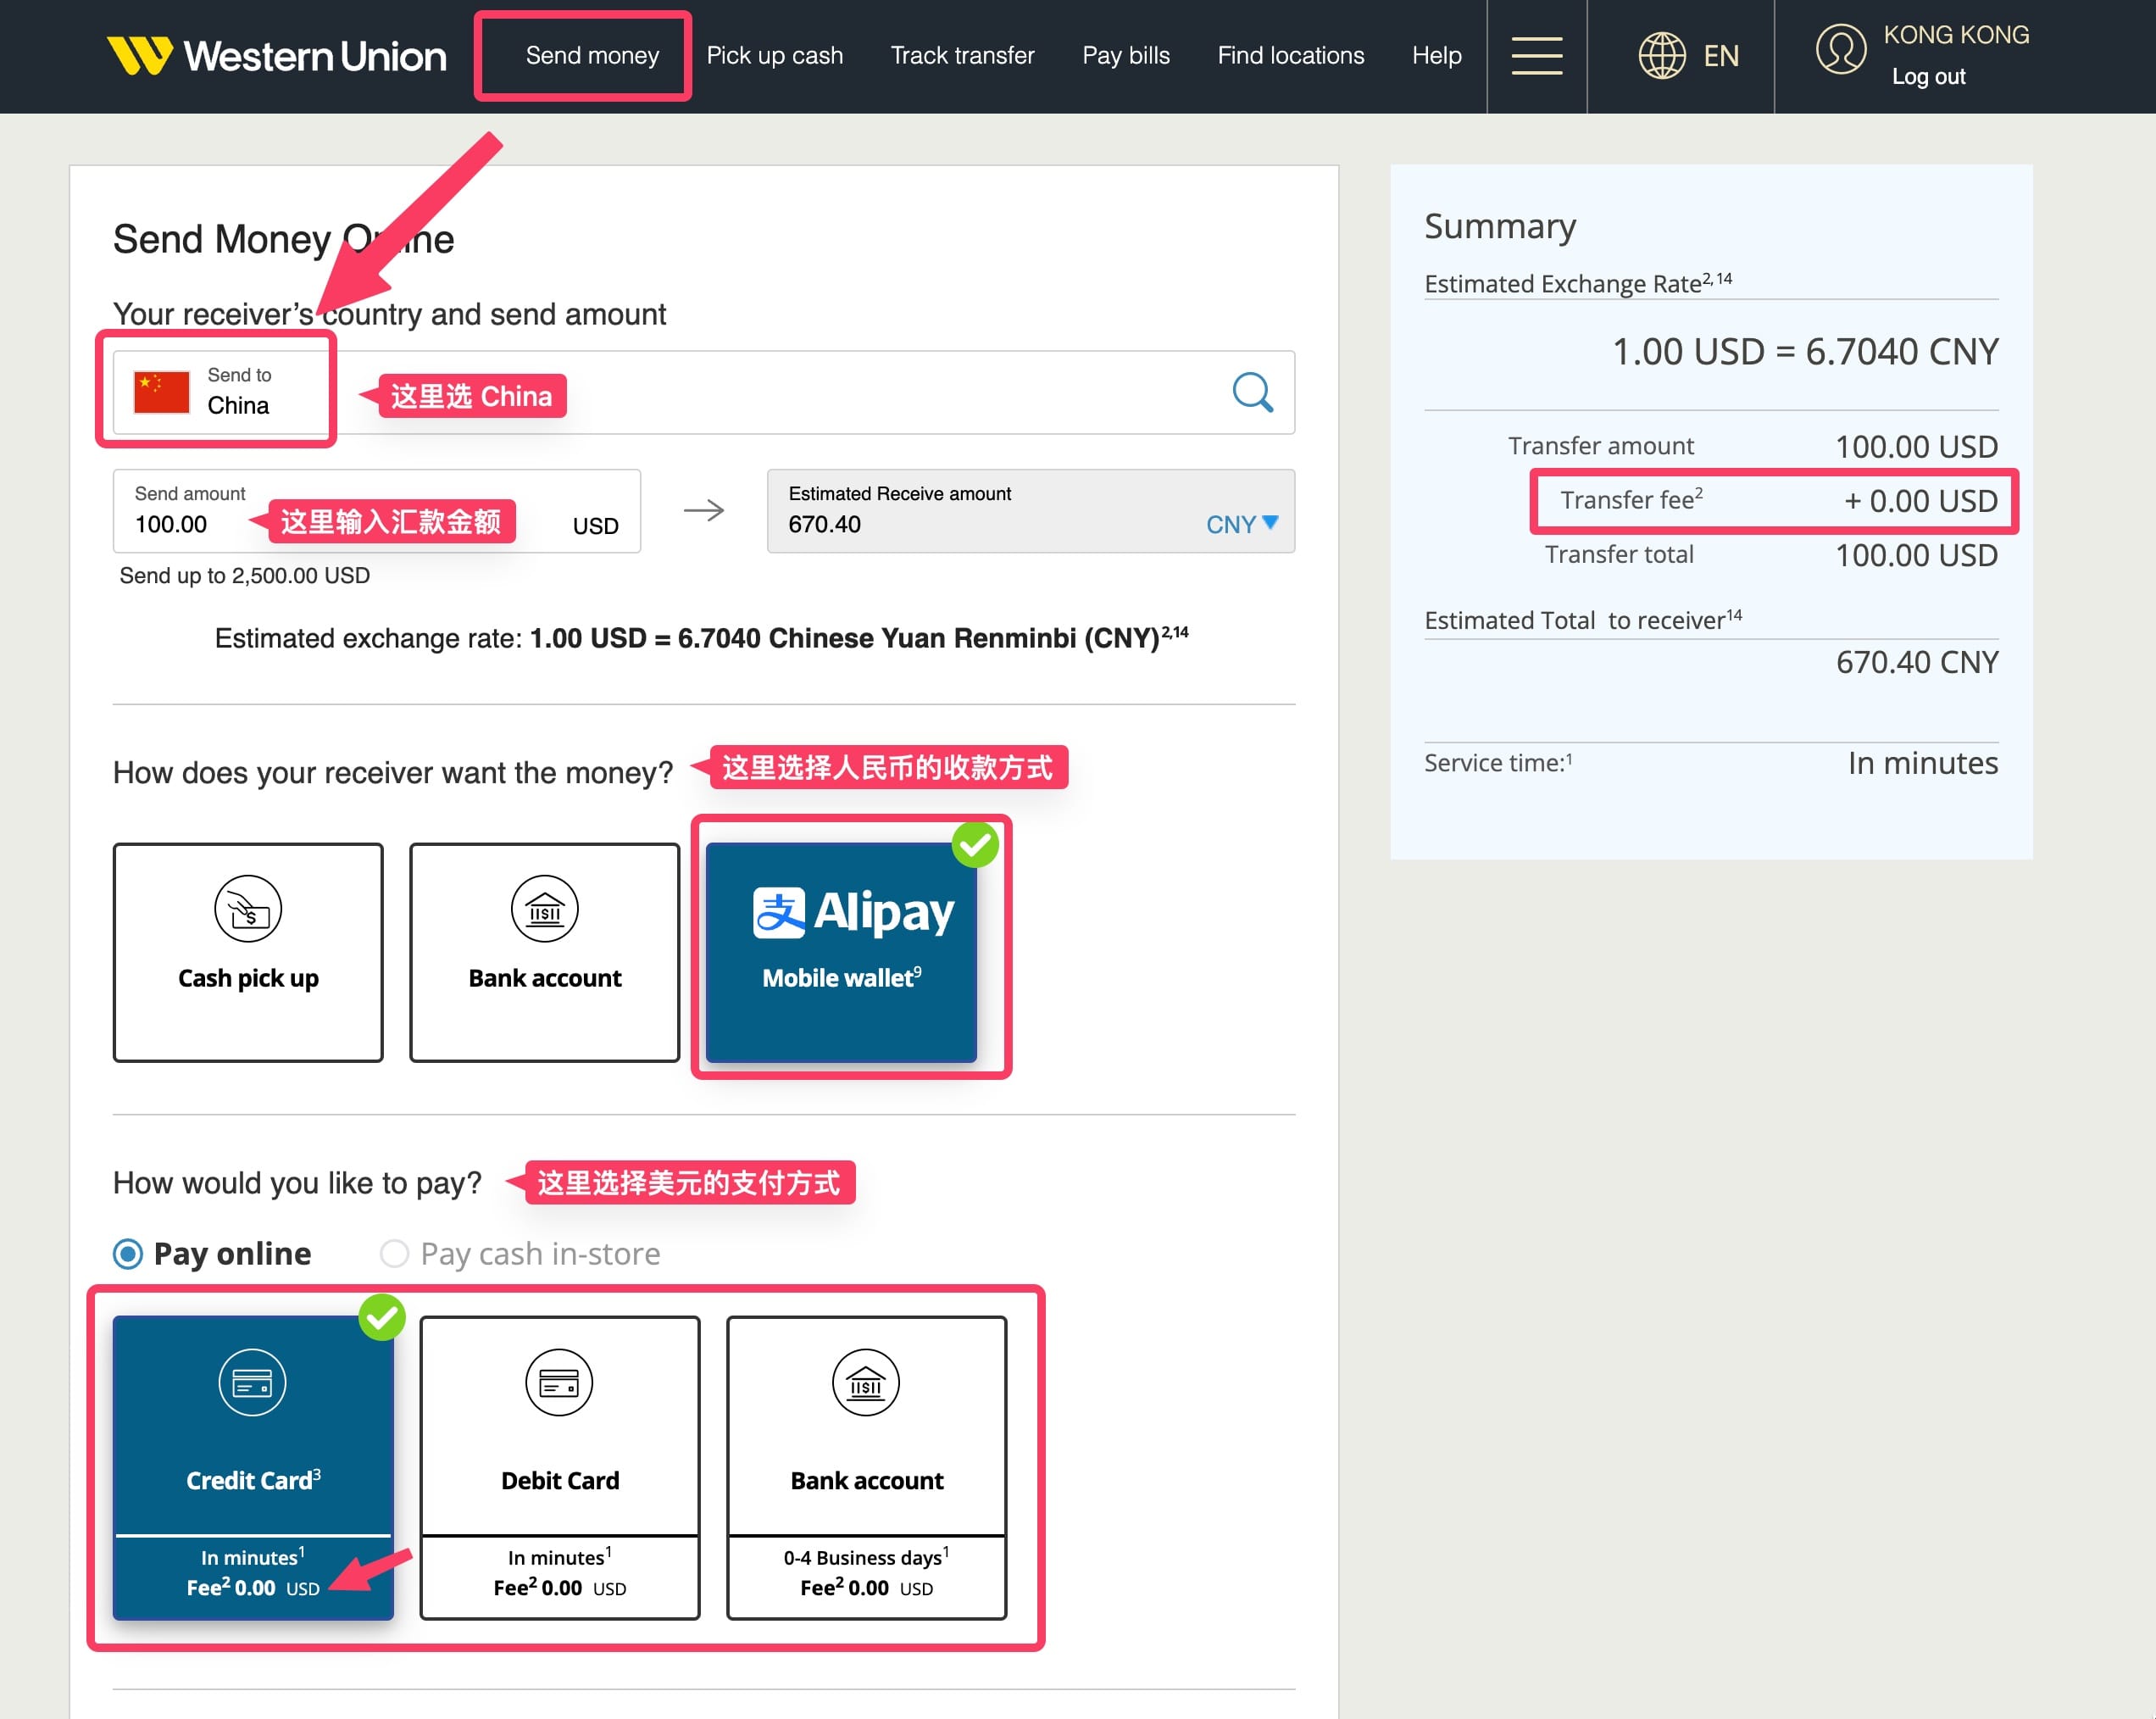Viewport: 2156px width, 1719px height.
Task: Switch to Pay cash in-store
Action: click(395, 1253)
